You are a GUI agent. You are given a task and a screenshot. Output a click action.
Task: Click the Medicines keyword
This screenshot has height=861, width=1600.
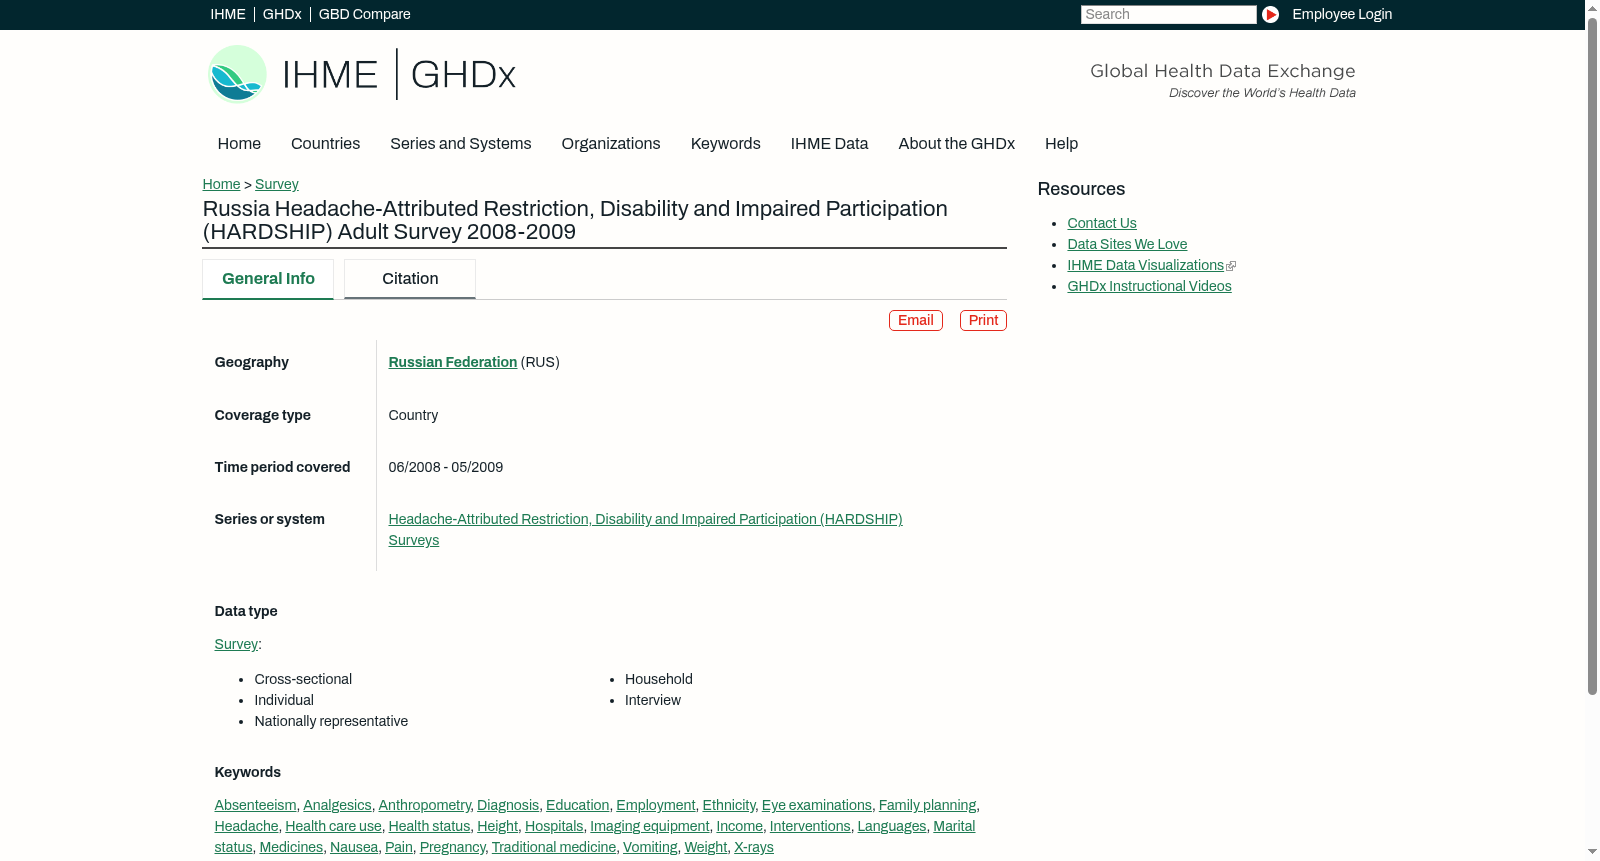click(x=291, y=848)
